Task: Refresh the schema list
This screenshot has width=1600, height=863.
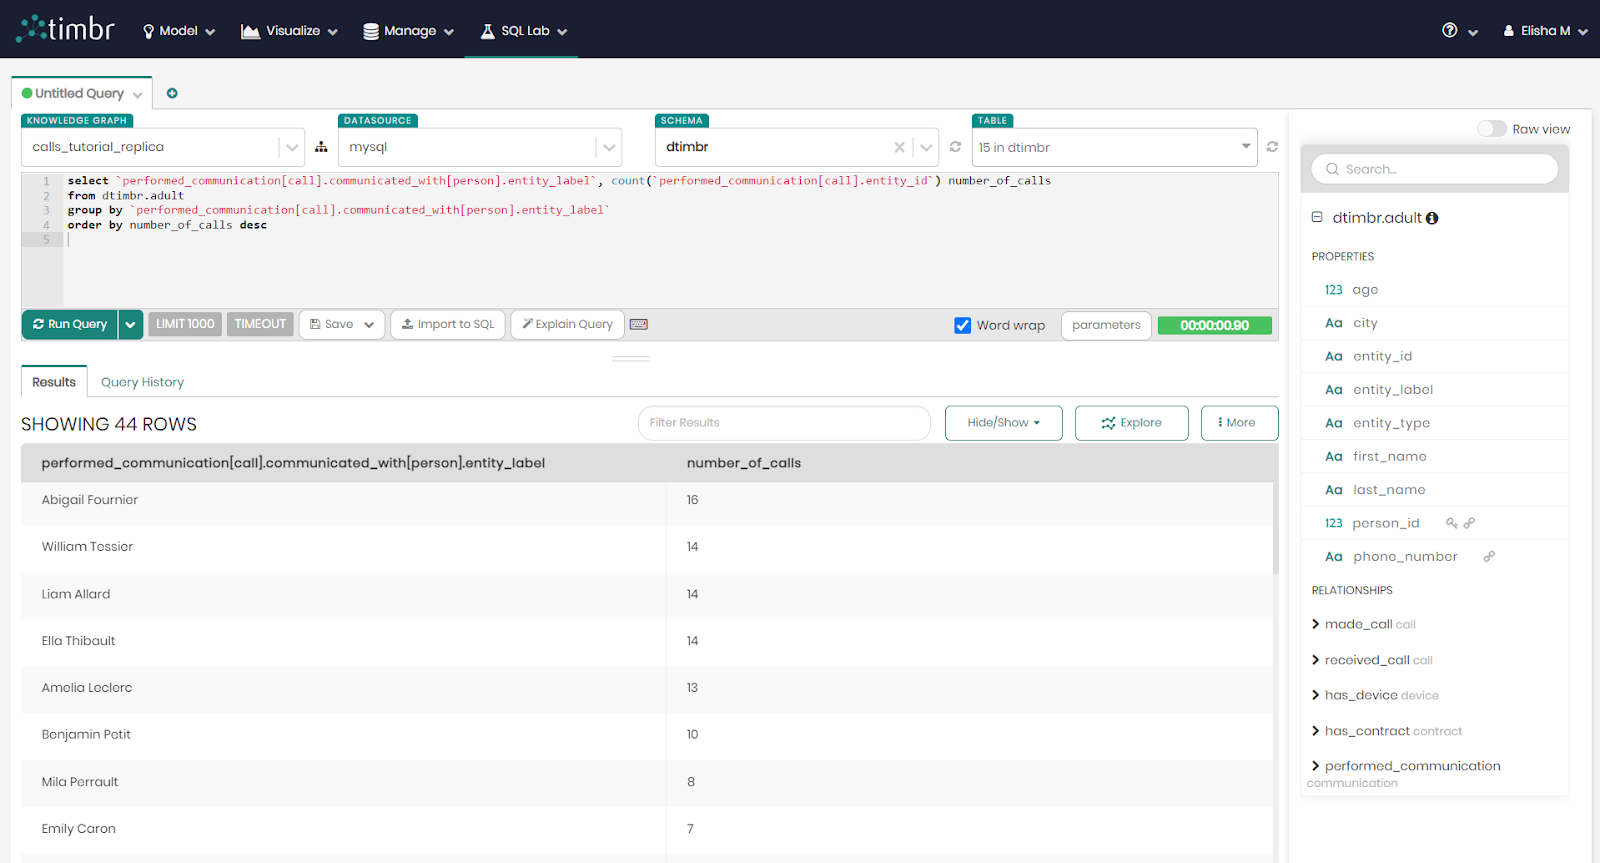Action: 955,147
